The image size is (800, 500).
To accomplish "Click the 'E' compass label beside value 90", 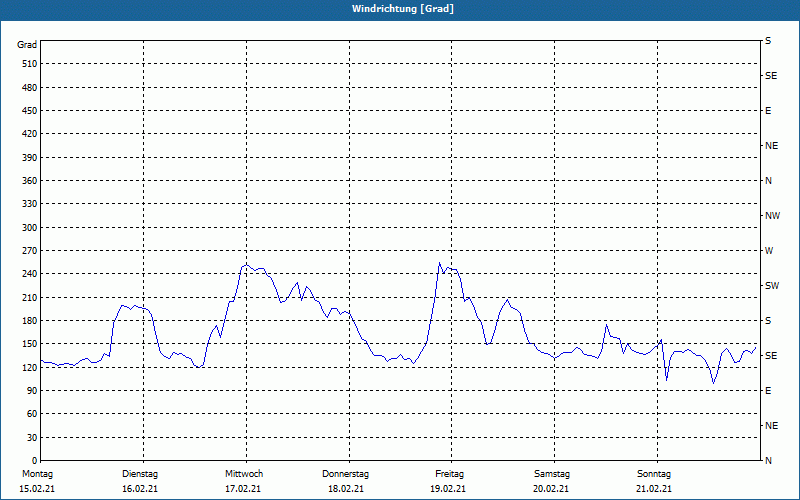I will tap(768, 391).
